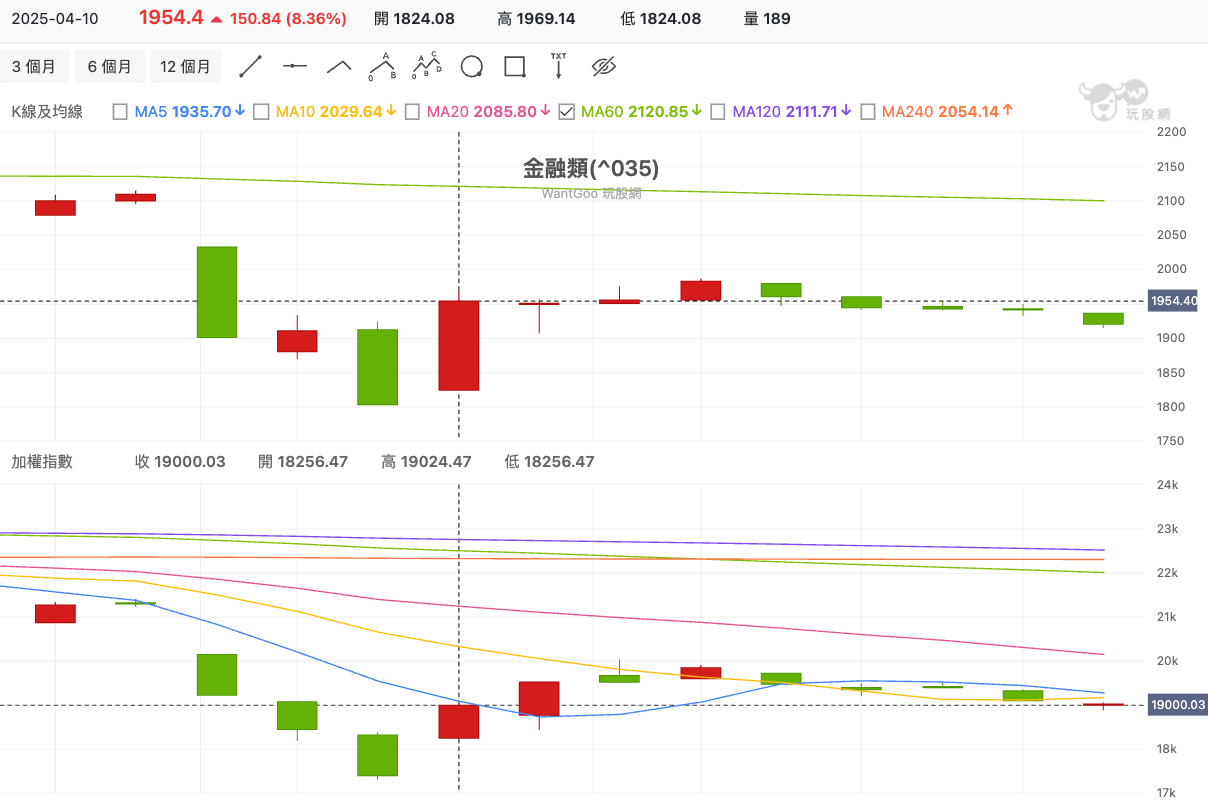Click the 高 1969.14 high value
1208x805 pixels.
click(536, 19)
